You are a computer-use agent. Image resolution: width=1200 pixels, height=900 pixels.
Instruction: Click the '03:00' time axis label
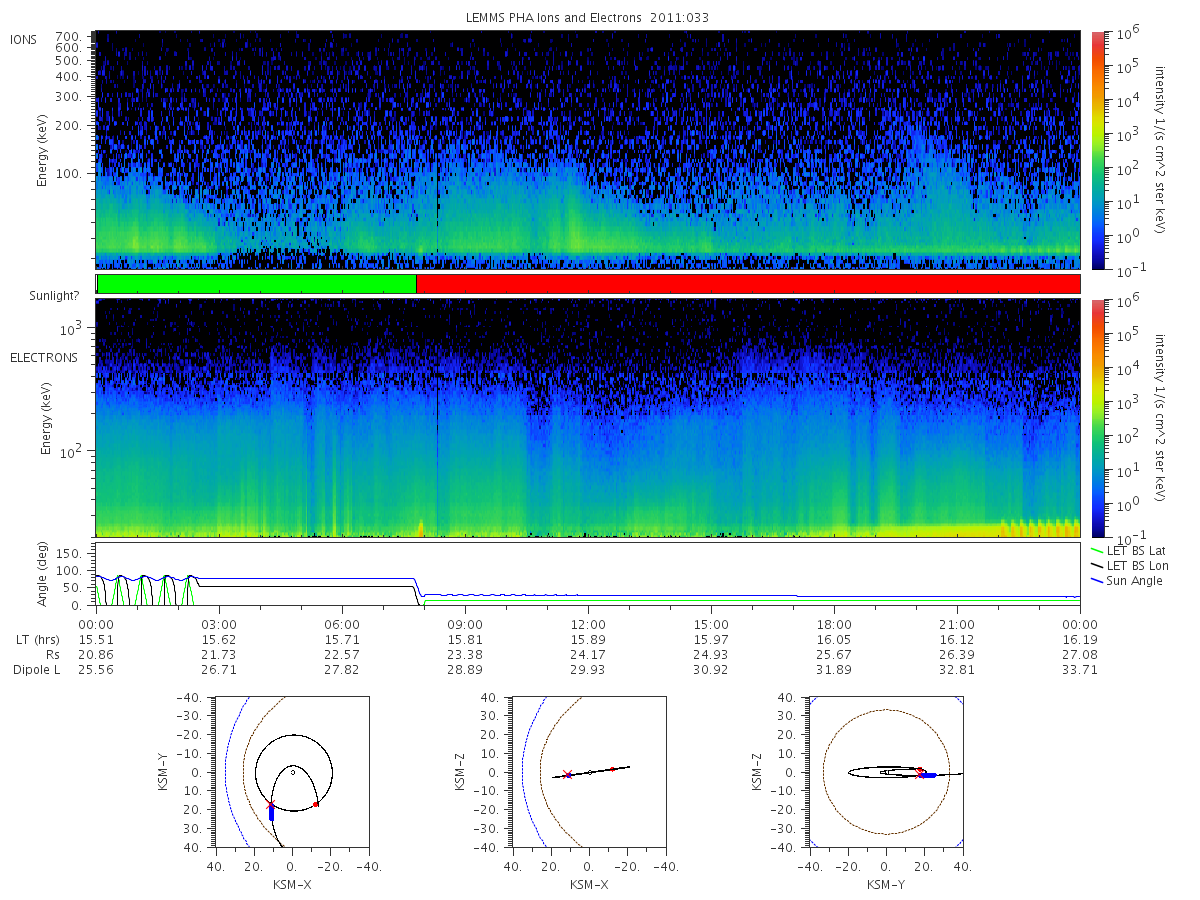[x=219, y=623]
